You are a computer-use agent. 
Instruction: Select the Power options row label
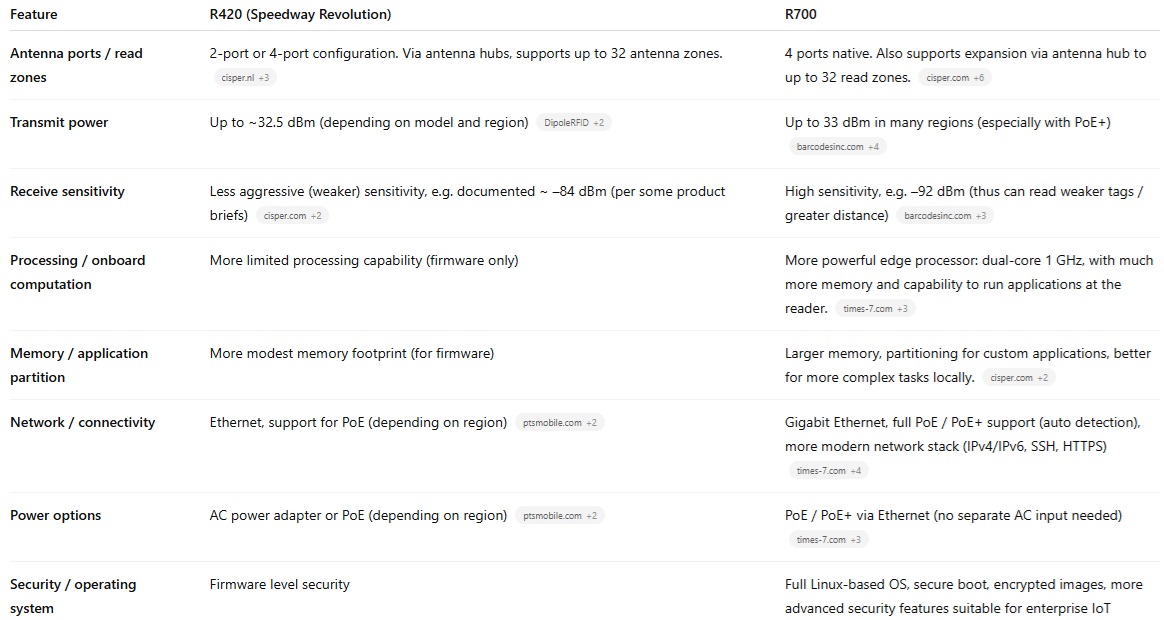coord(56,515)
